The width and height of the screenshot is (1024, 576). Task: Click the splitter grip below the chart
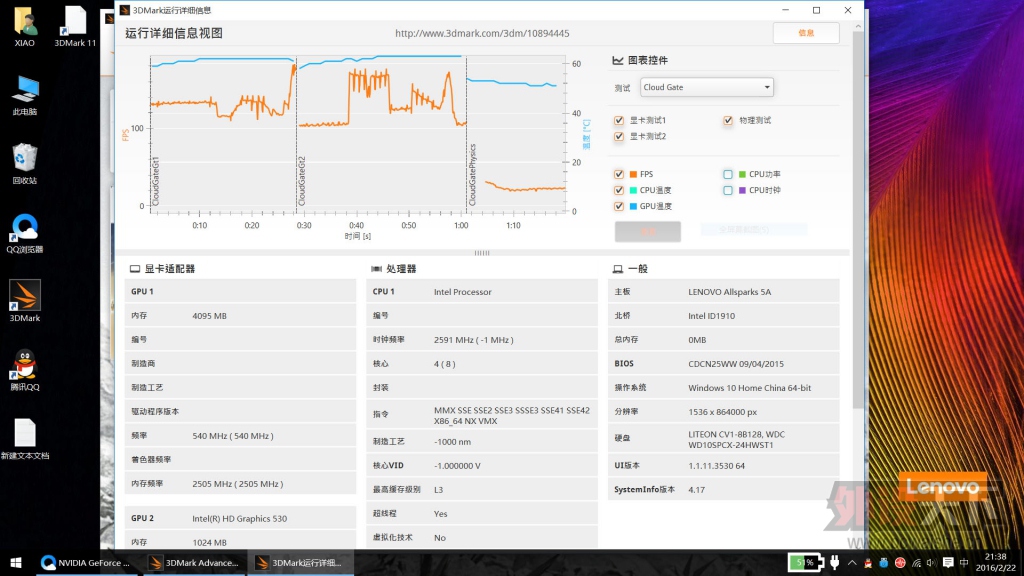(482, 253)
